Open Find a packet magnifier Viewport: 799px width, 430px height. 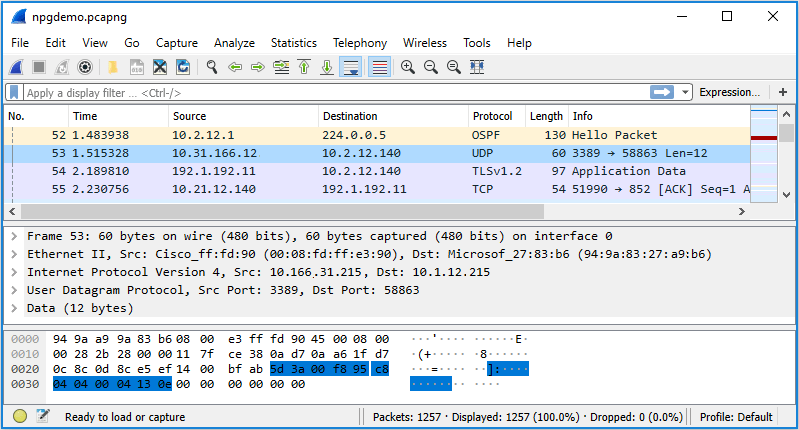(x=211, y=67)
